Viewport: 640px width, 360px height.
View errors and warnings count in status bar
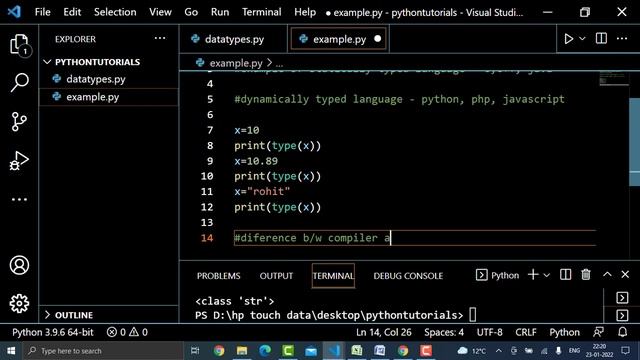pos(127,332)
